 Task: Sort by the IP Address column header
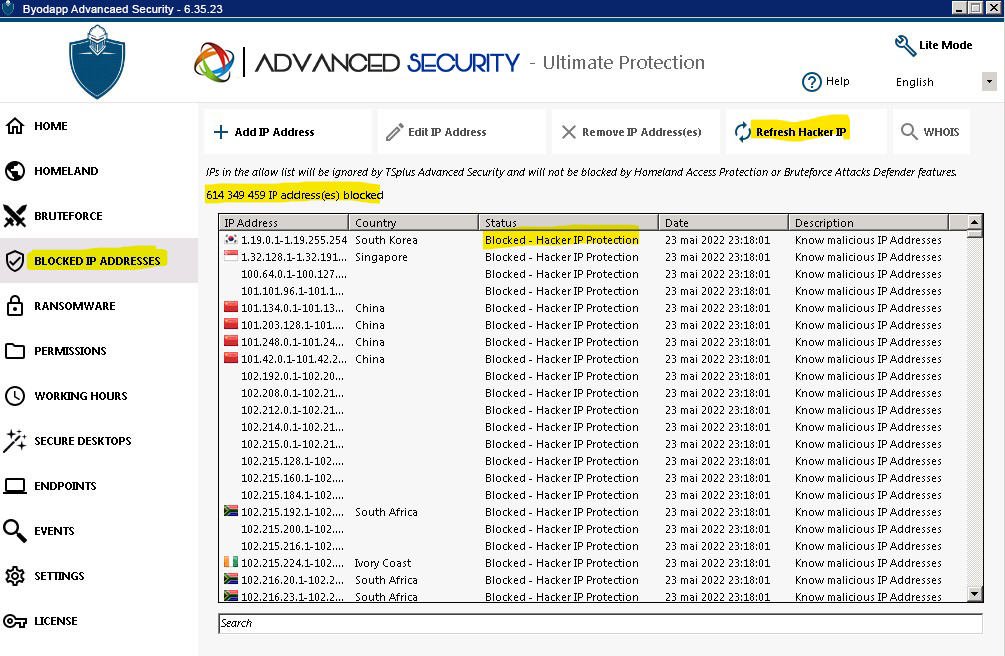pos(284,223)
